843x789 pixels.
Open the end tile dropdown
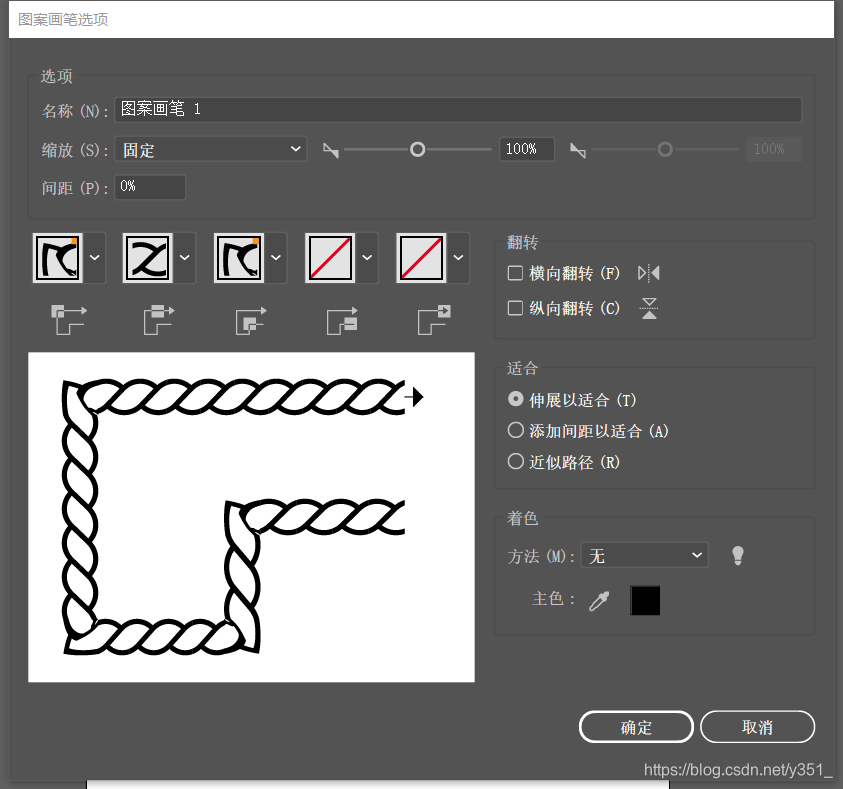(459, 258)
